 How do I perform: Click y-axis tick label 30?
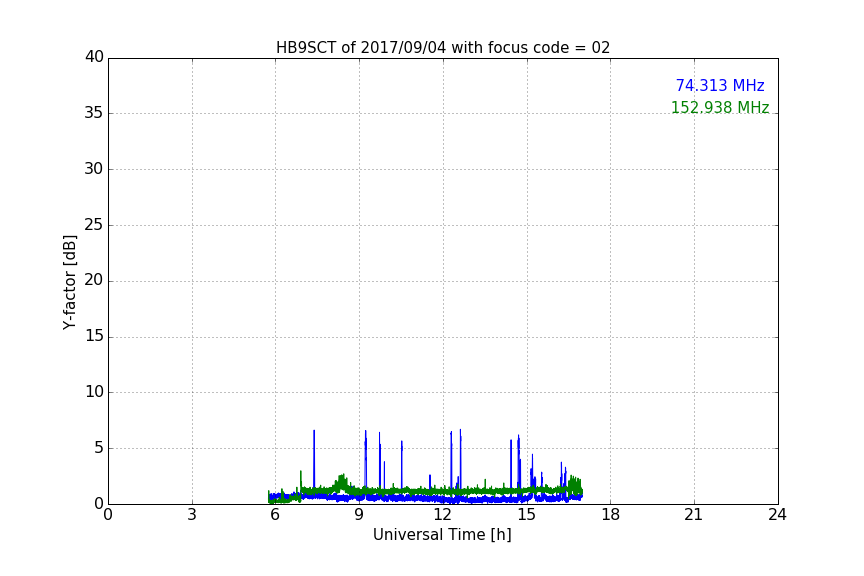click(x=94, y=169)
